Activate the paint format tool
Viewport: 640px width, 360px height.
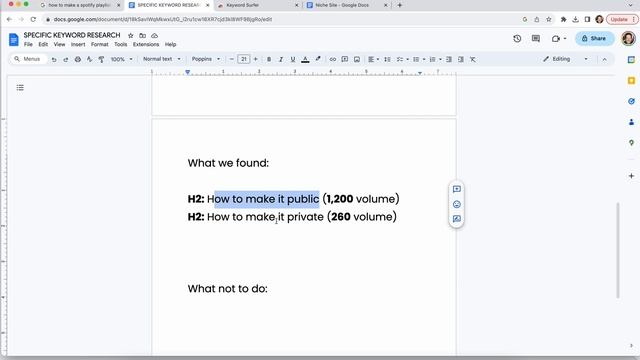[101, 60]
